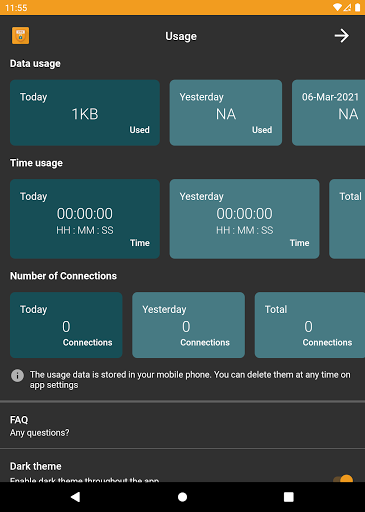Select the Dark theme settings row
Image resolution: width=365 pixels, height=512 pixels.
[x=182, y=466]
